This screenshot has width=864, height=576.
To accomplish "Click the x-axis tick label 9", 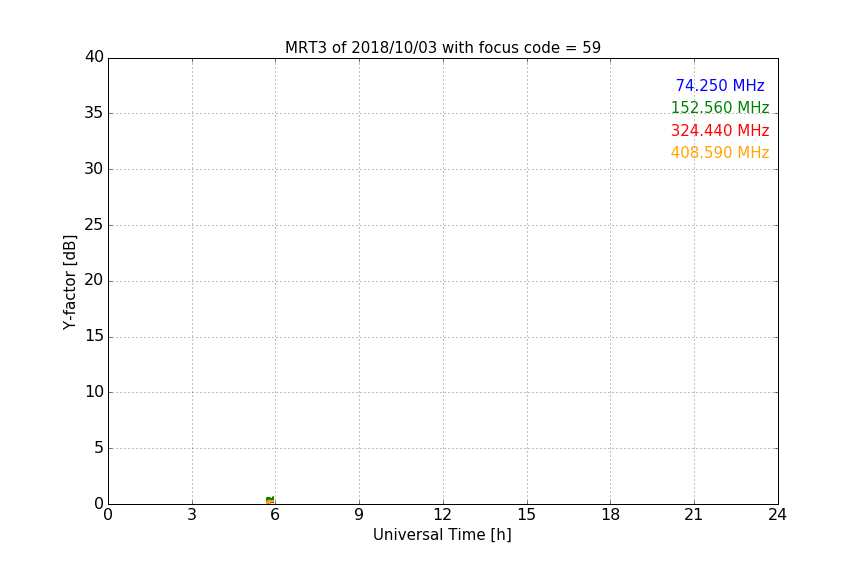I will pos(359,515).
